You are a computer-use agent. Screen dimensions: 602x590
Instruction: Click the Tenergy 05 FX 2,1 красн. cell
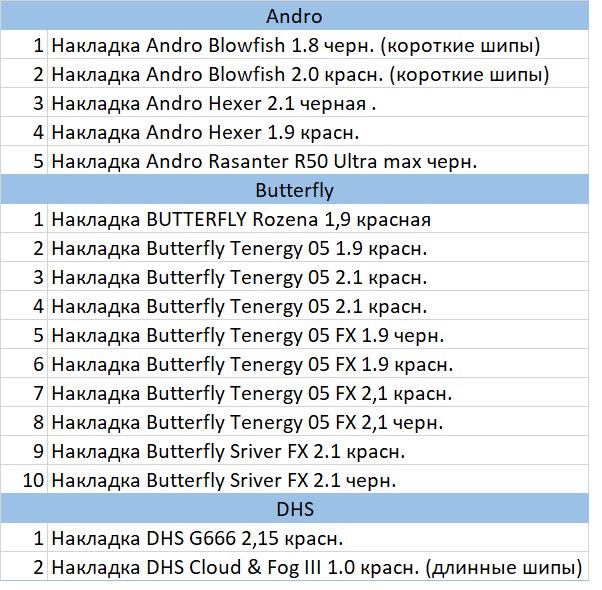point(318,393)
